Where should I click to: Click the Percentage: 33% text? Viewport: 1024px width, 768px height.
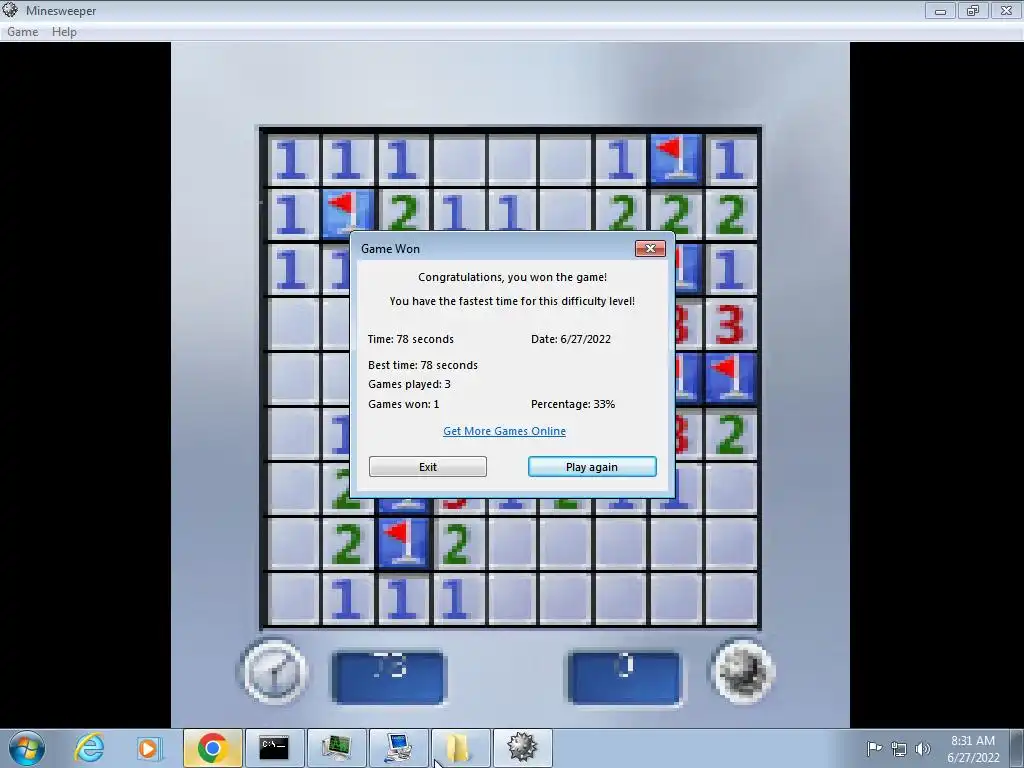click(x=573, y=404)
